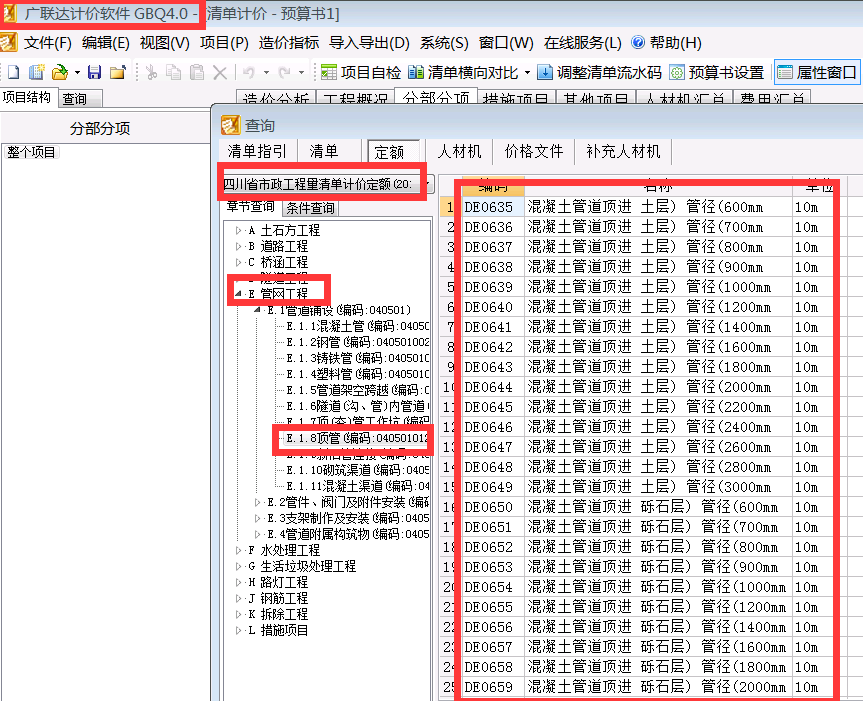Open the 造价指标 menu
The image size is (863, 701).
point(289,43)
